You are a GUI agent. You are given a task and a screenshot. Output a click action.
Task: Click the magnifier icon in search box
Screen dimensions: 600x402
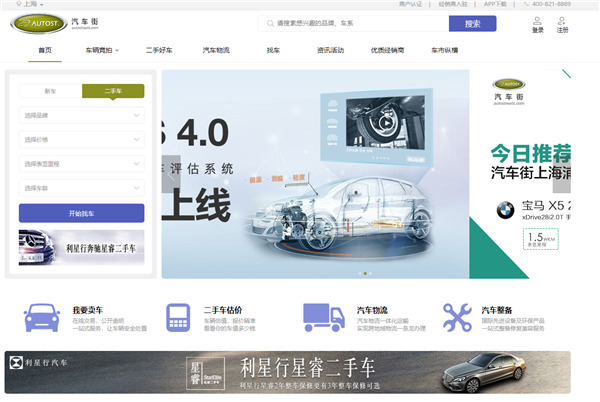270,23
